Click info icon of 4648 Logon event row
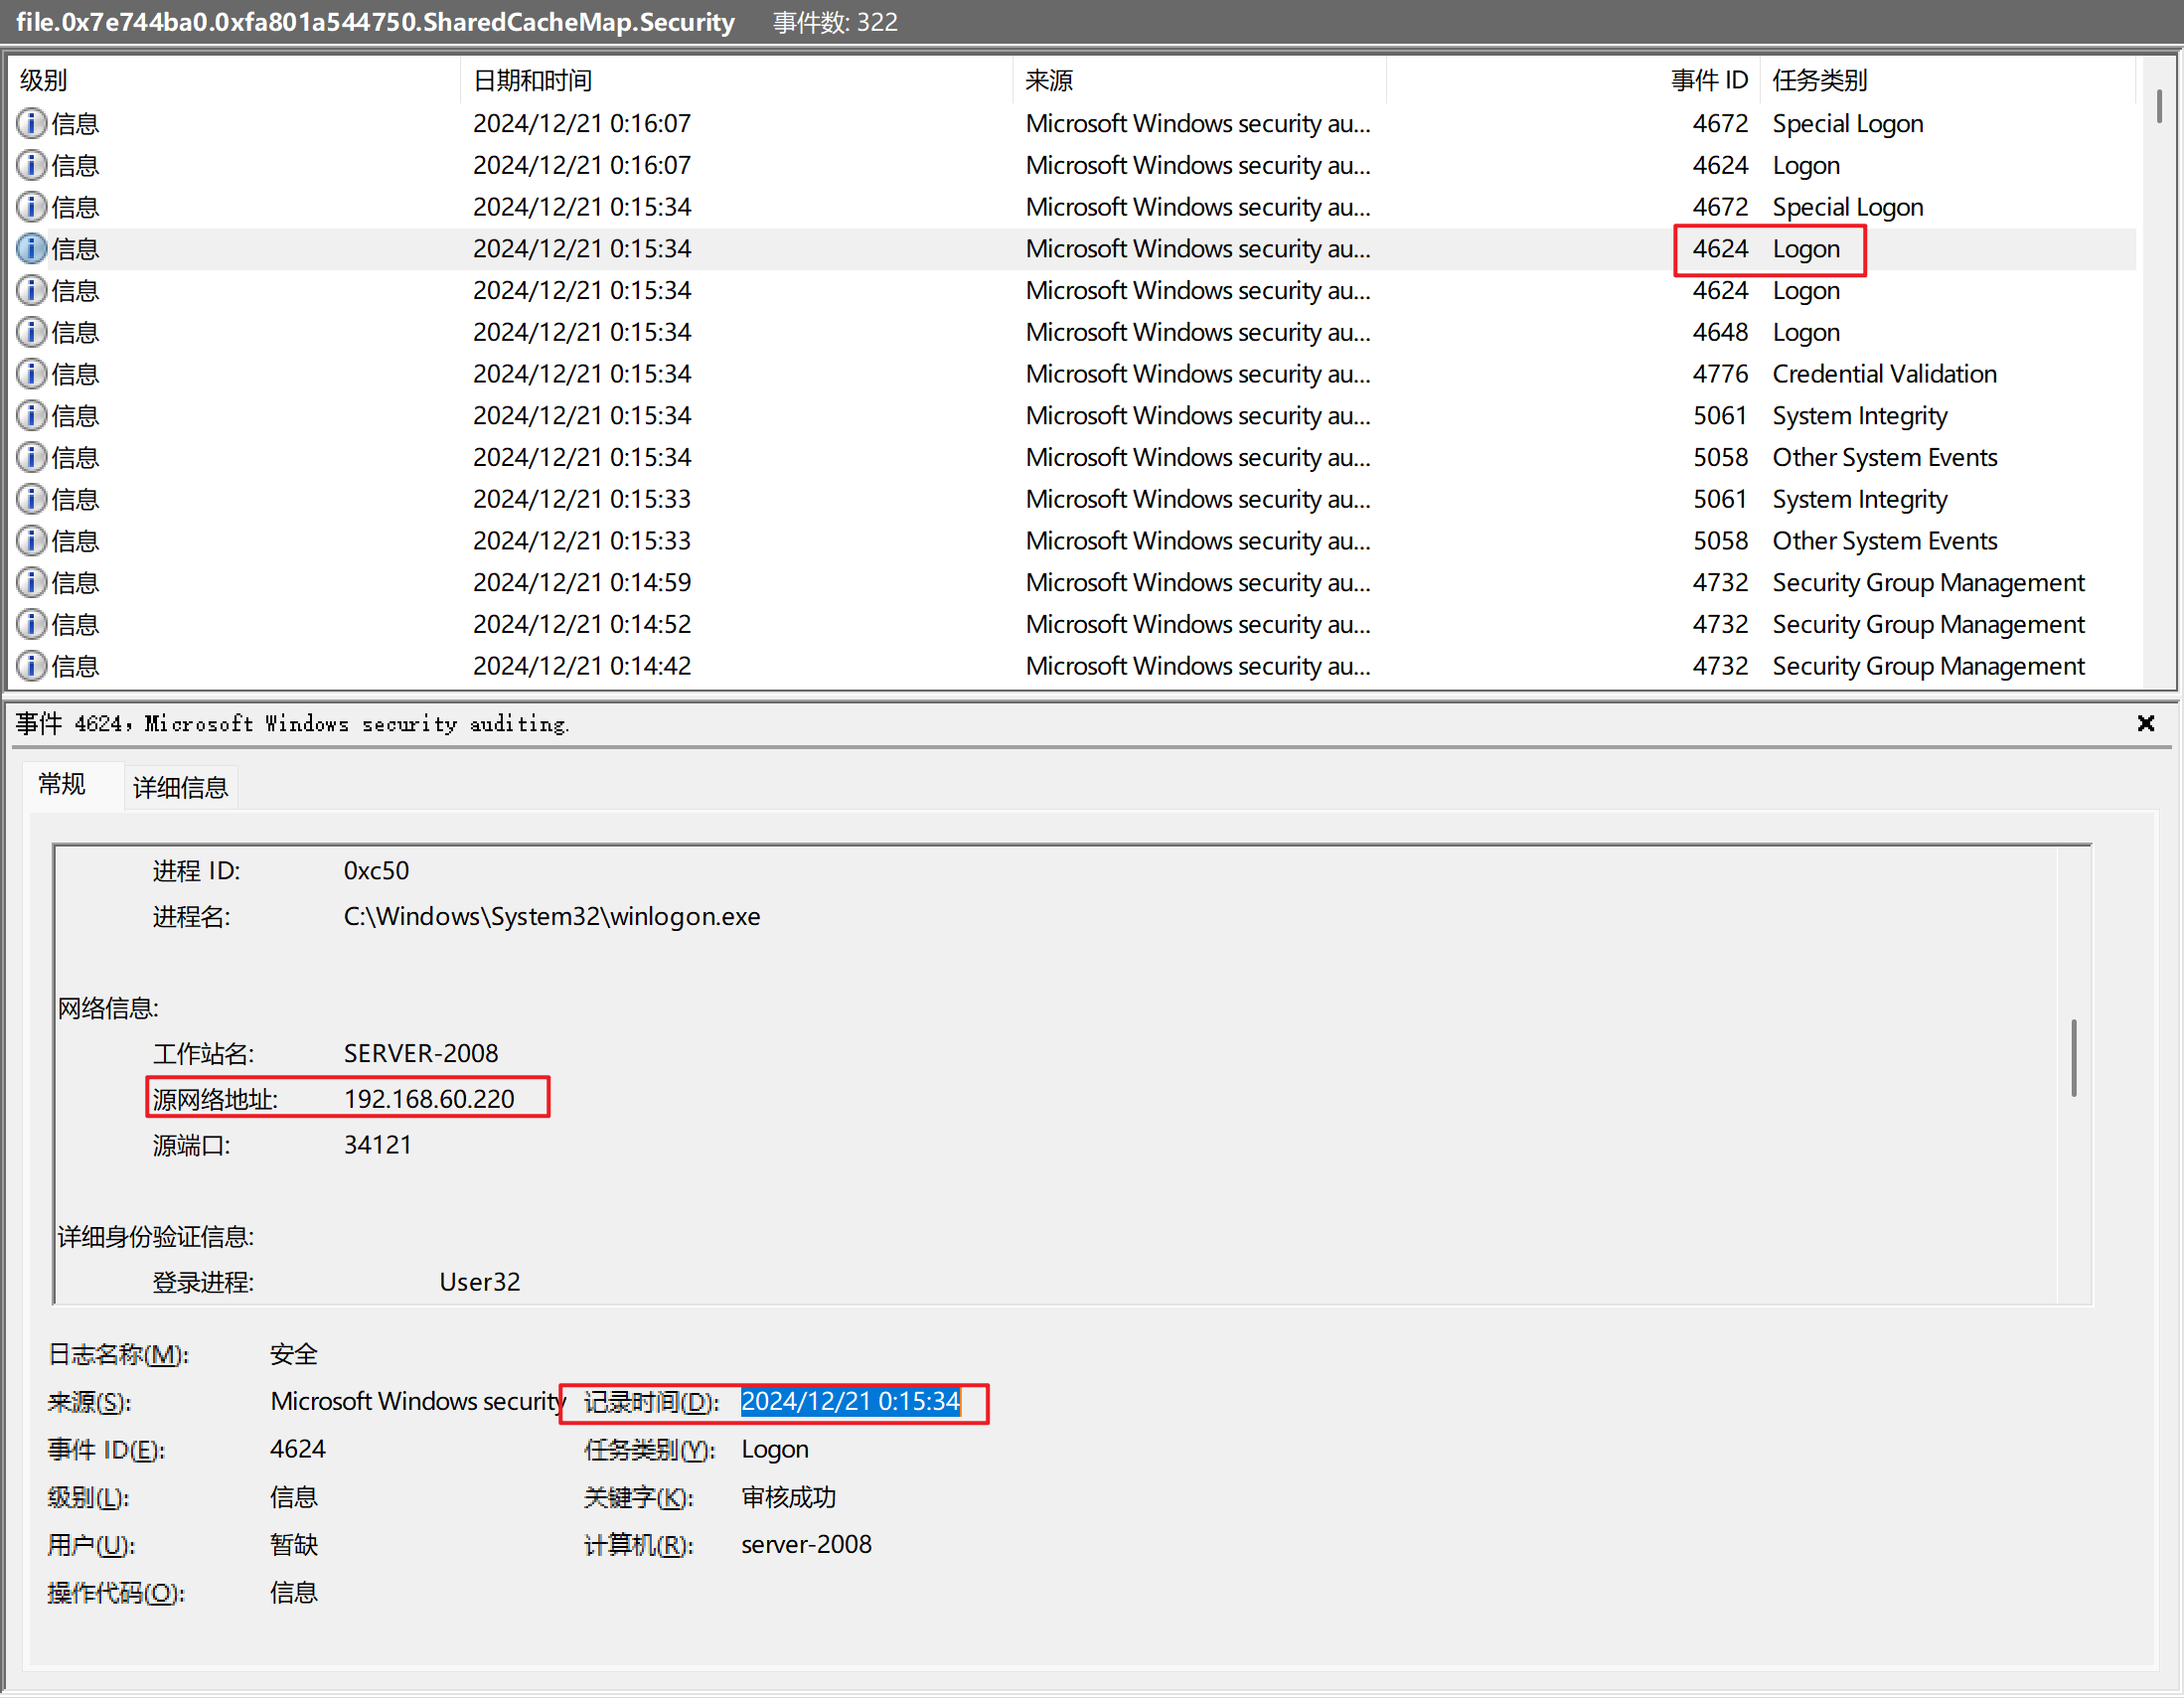 31,332
